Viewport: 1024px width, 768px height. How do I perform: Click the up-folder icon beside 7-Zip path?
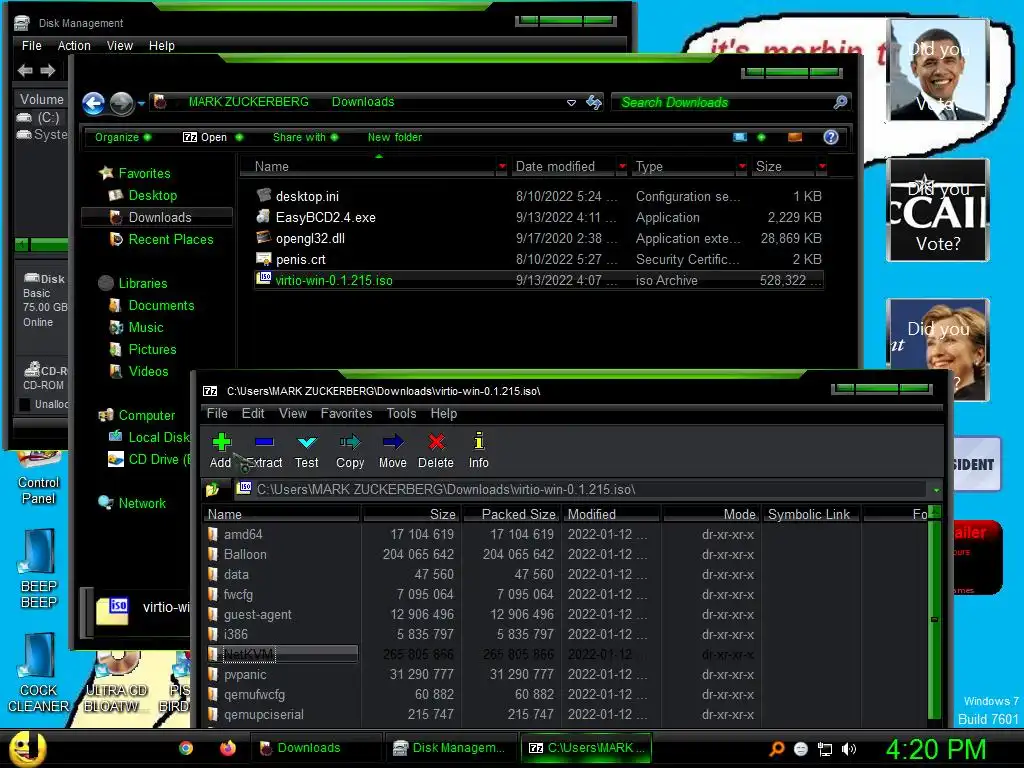pos(212,489)
